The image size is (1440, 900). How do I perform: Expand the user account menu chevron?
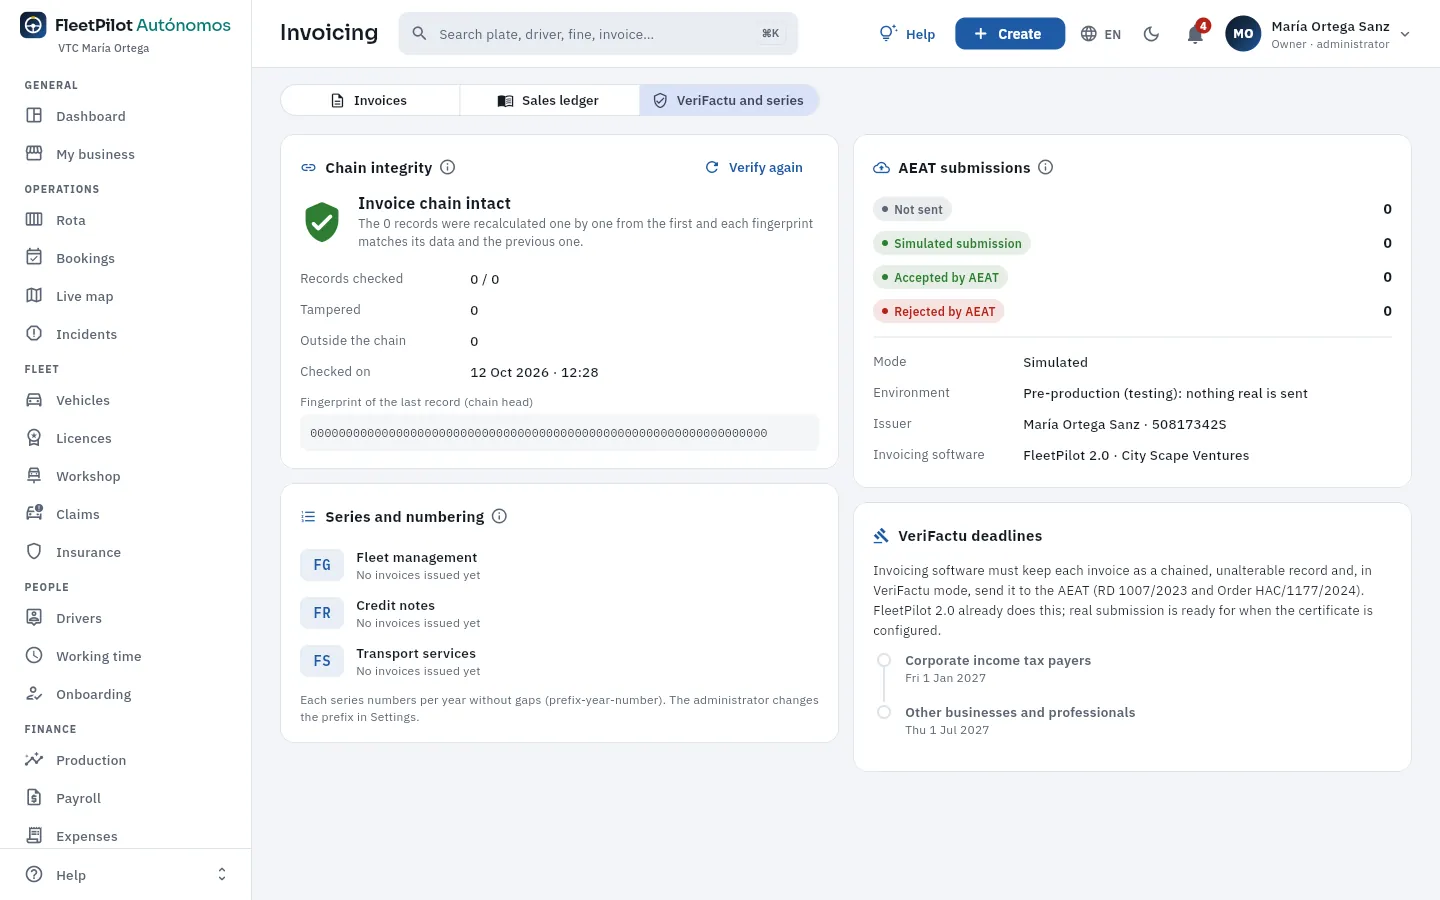pos(1405,34)
